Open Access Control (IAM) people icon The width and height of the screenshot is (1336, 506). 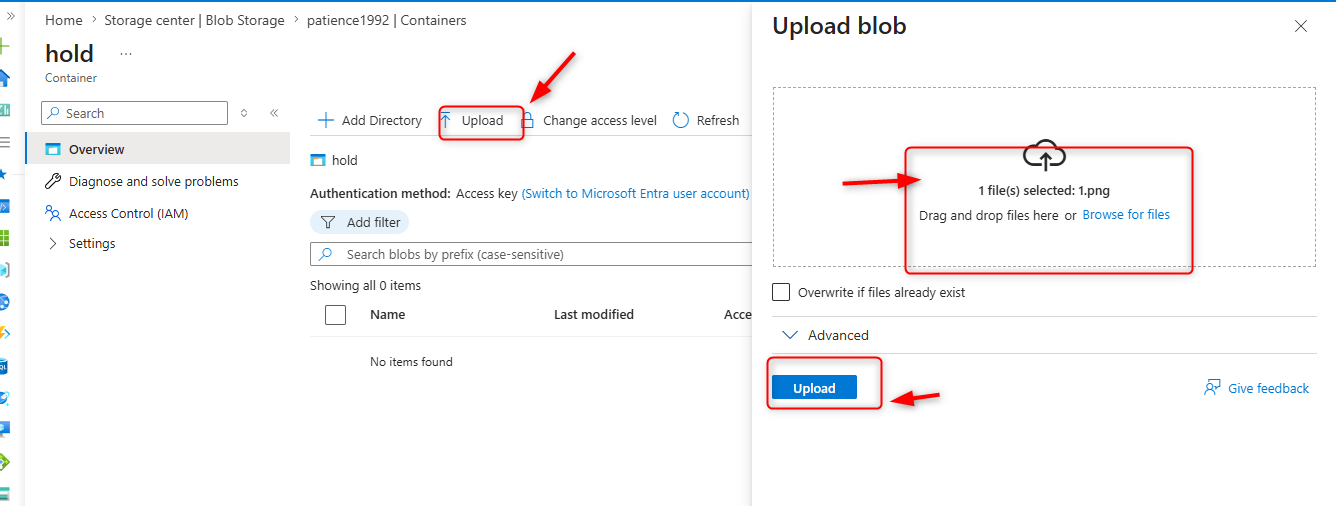pyautogui.click(x=53, y=213)
